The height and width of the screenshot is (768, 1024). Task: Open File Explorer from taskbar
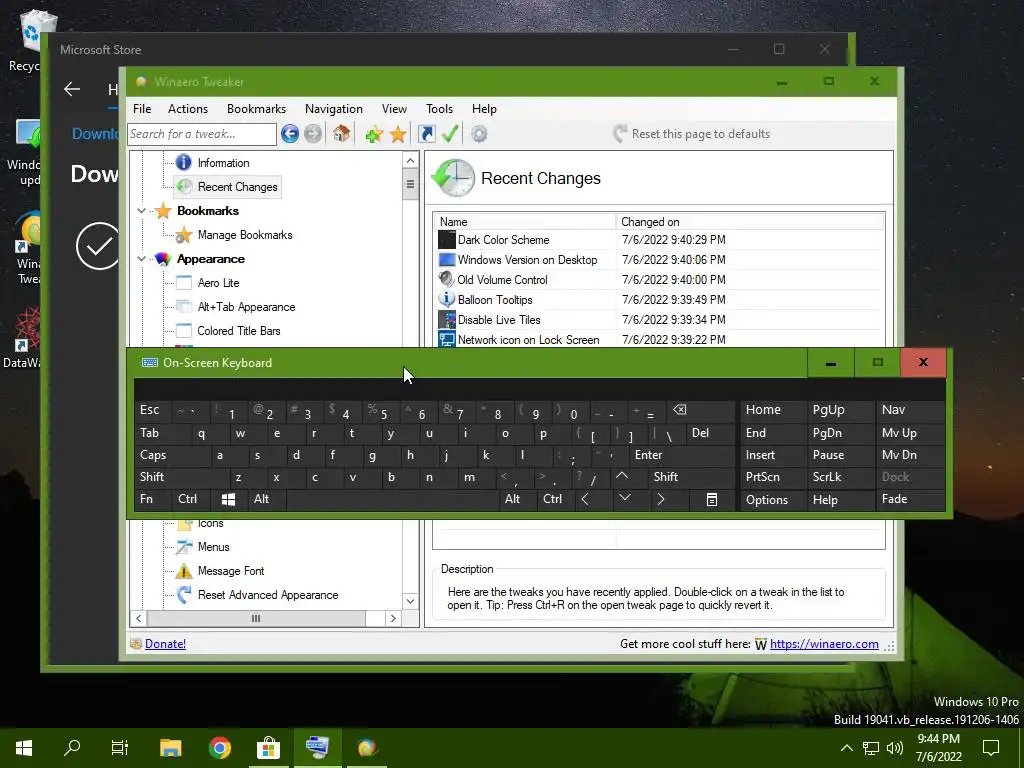click(x=171, y=748)
